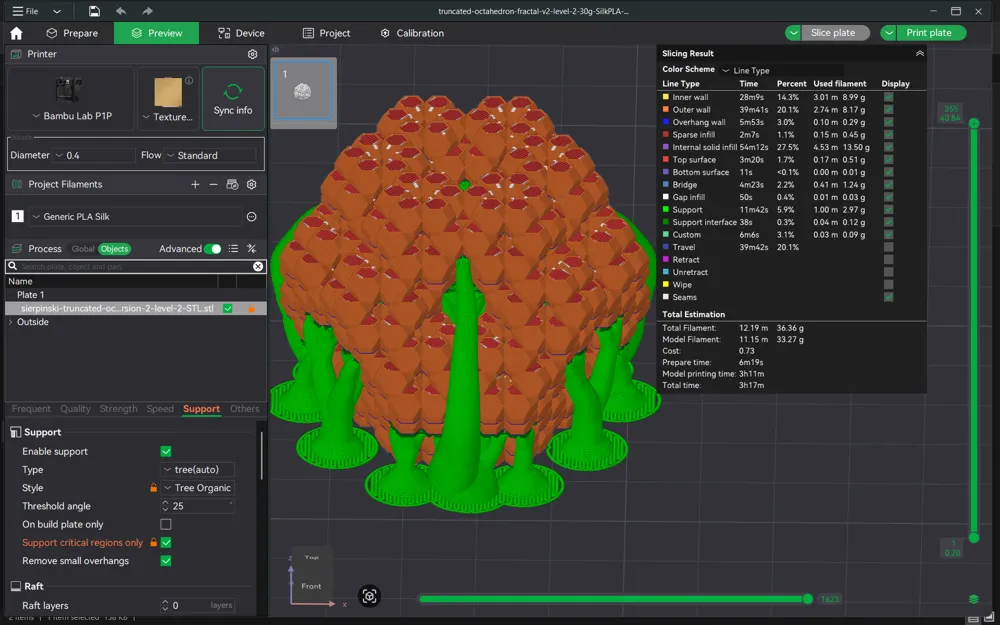Viewport: 1000px width, 625px height.
Task: Open process settings list icon
Action: coord(233,249)
